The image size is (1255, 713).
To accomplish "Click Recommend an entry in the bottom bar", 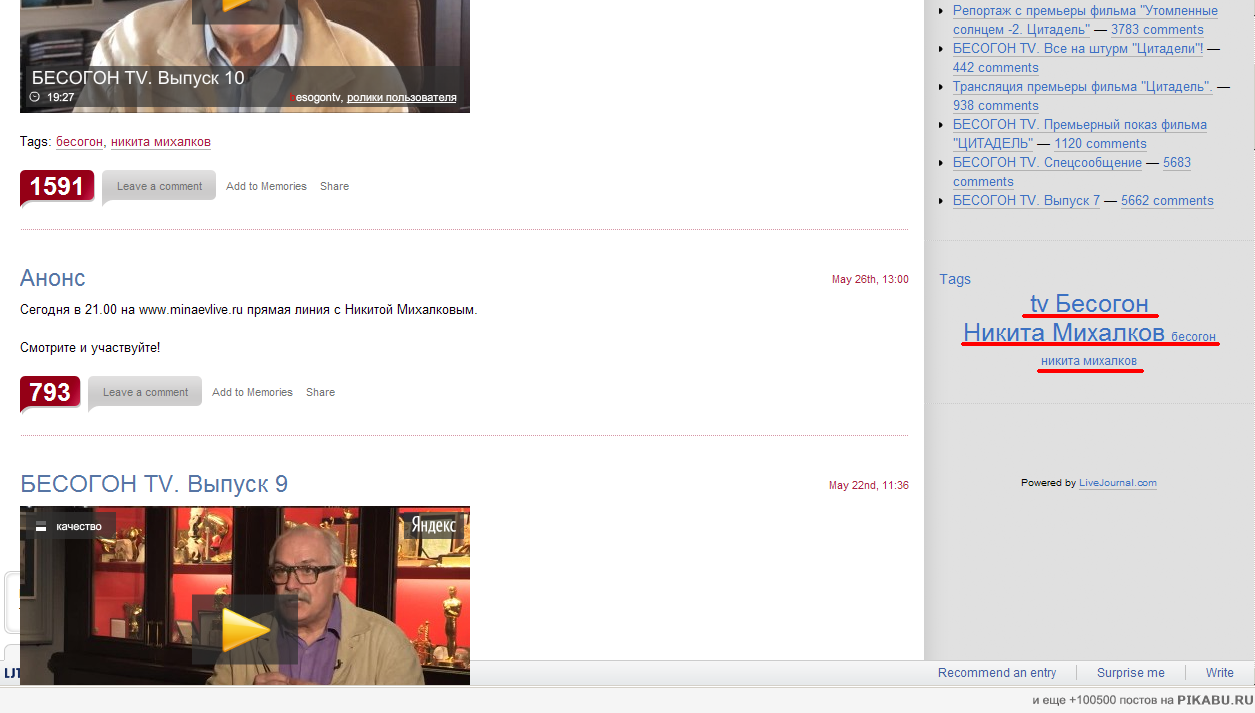I will point(997,673).
